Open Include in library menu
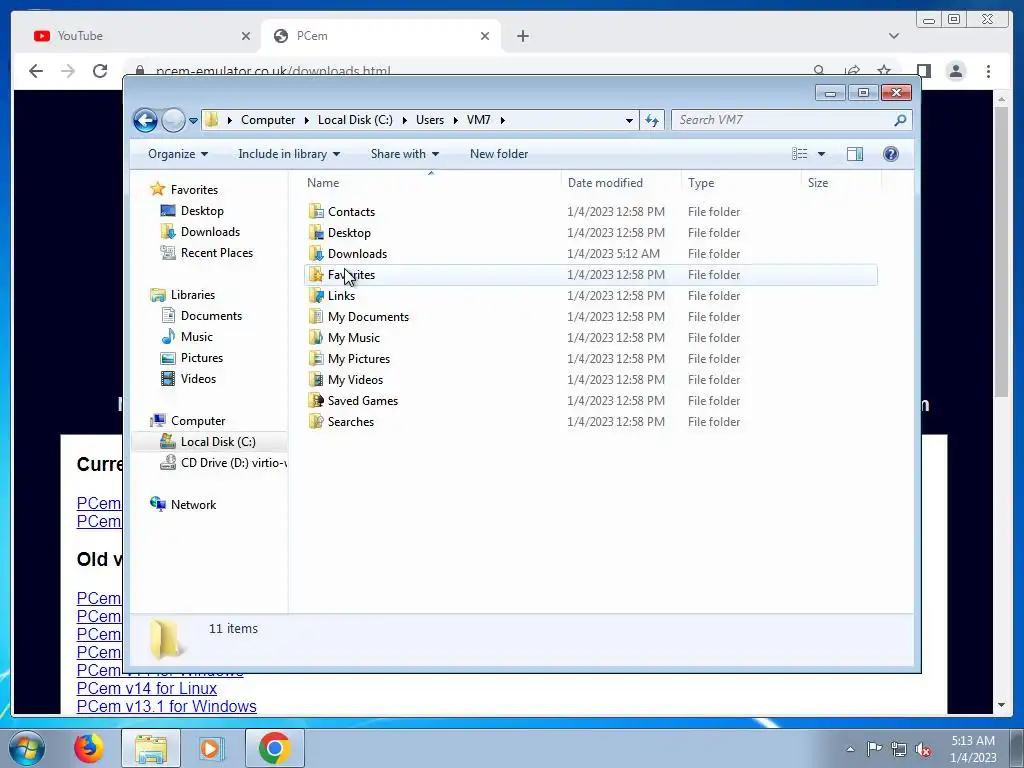Image resolution: width=1024 pixels, height=768 pixels. click(289, 154)
